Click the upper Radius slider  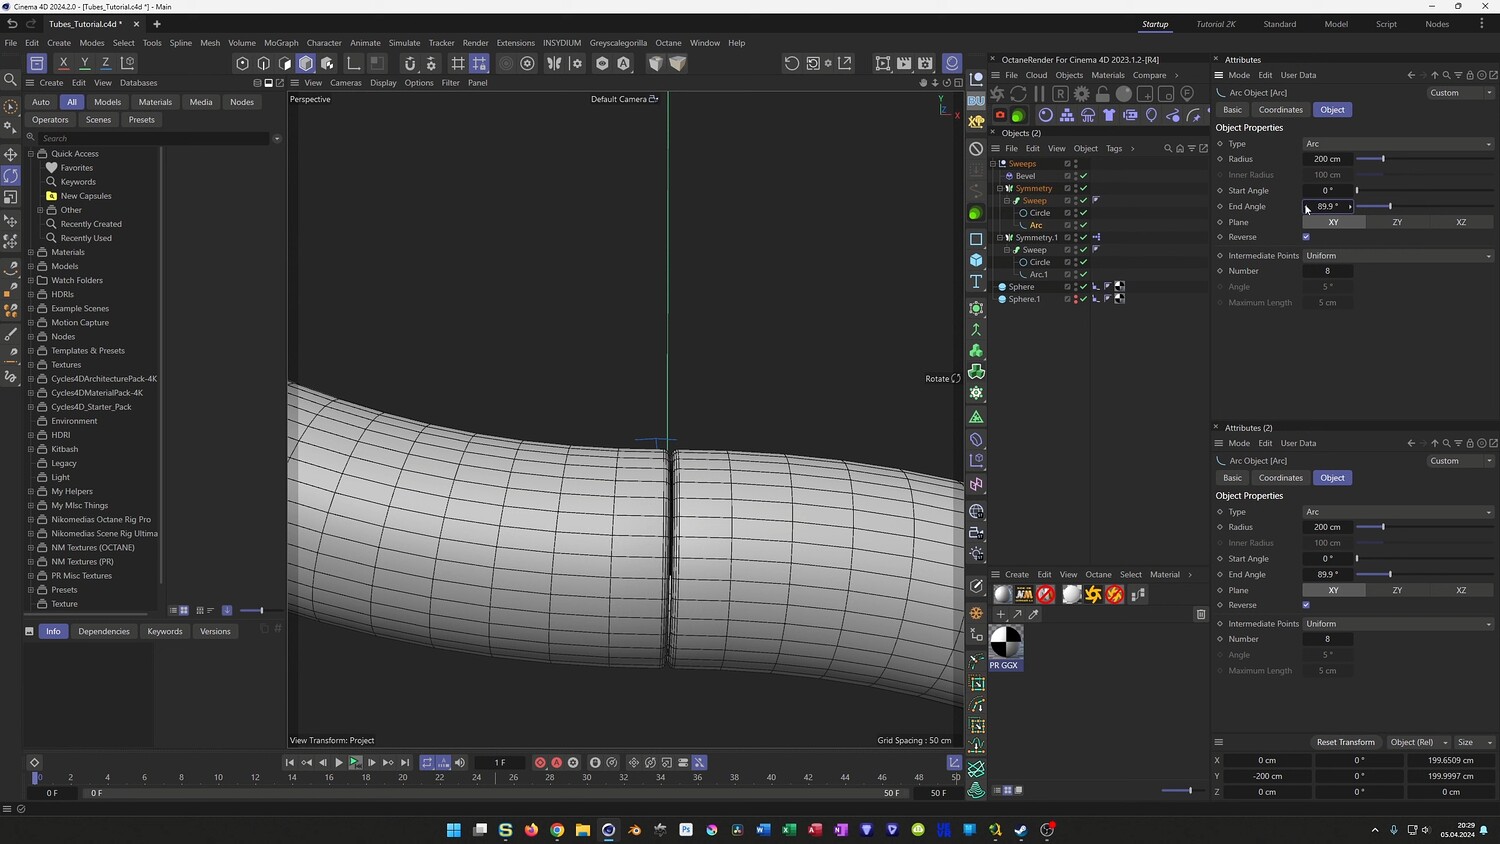pyautogui.click(x=1383, y=159)
